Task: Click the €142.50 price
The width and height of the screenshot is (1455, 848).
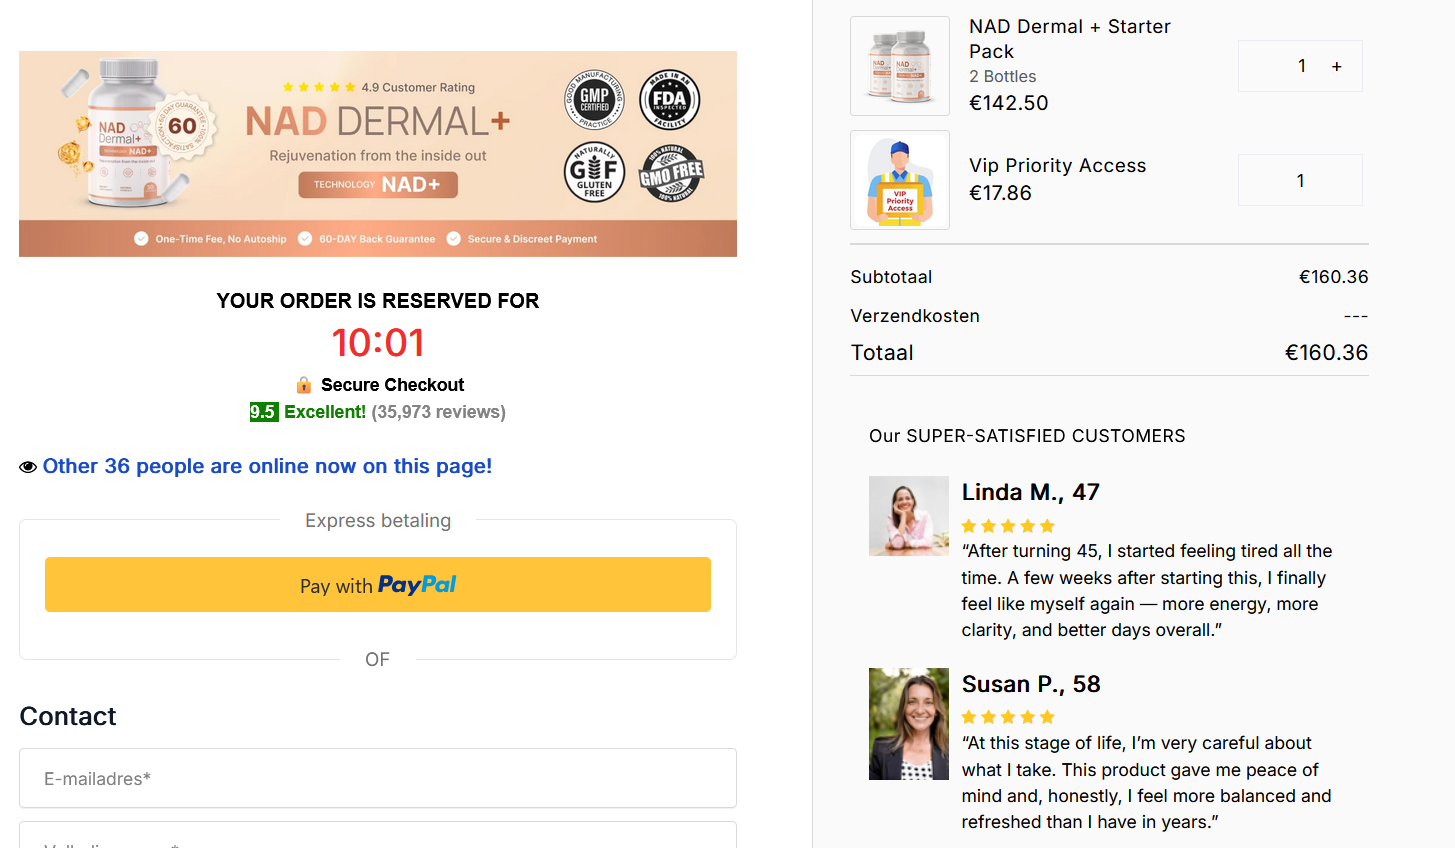Action: point(1009,103)
